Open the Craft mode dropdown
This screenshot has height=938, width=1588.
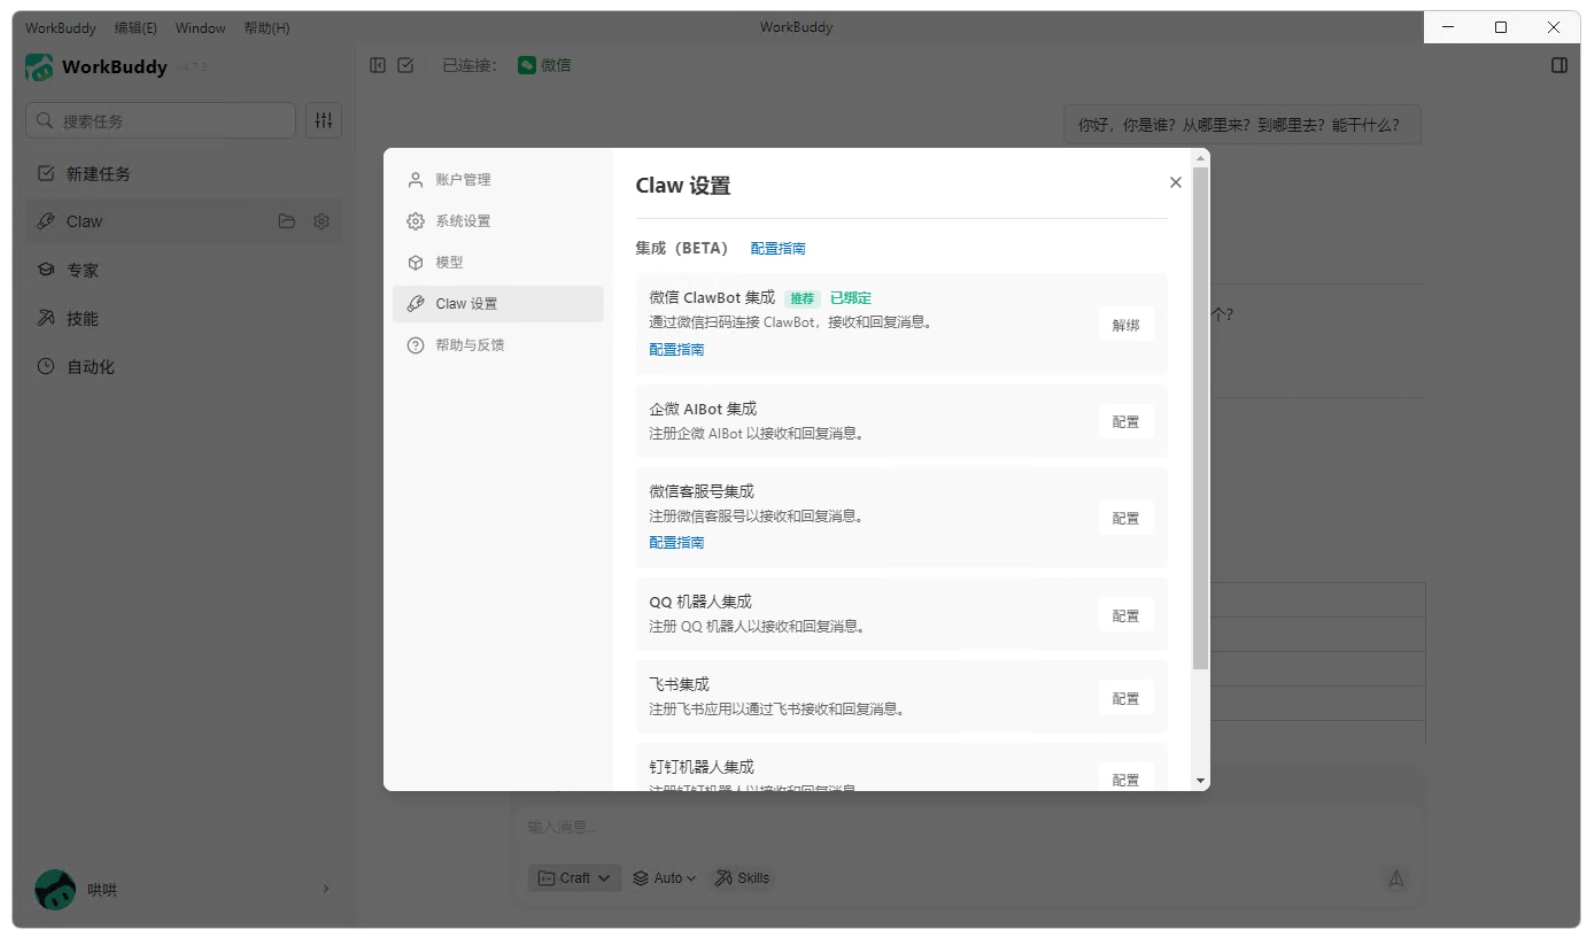574,878
